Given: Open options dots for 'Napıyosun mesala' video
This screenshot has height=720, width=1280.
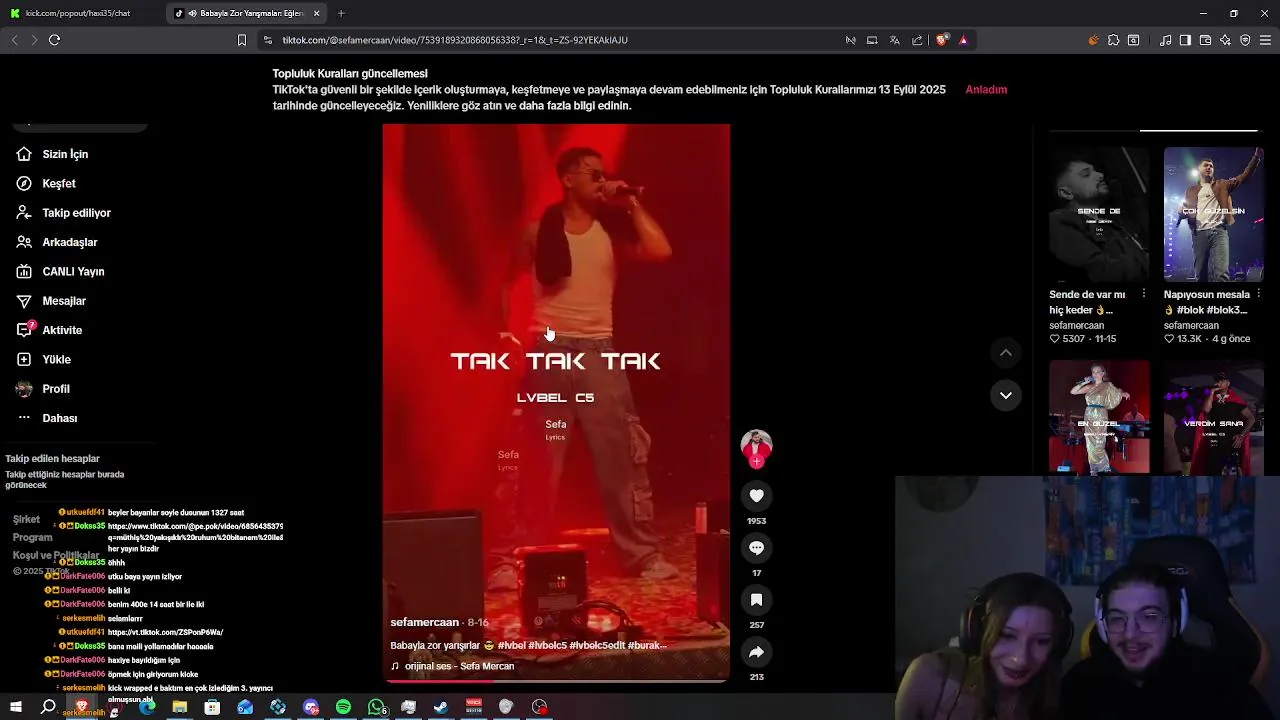Looking at the screenshot, I should click(x=1258, y=294).
